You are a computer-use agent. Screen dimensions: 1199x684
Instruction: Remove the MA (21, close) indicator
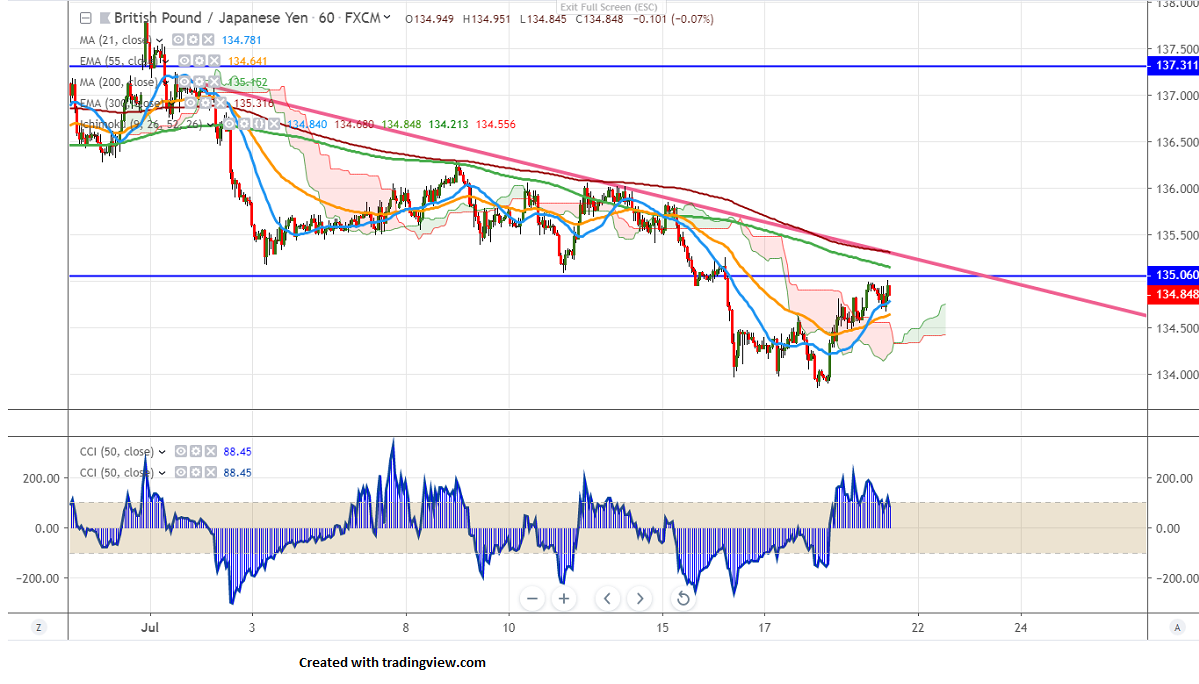point(208,40)
